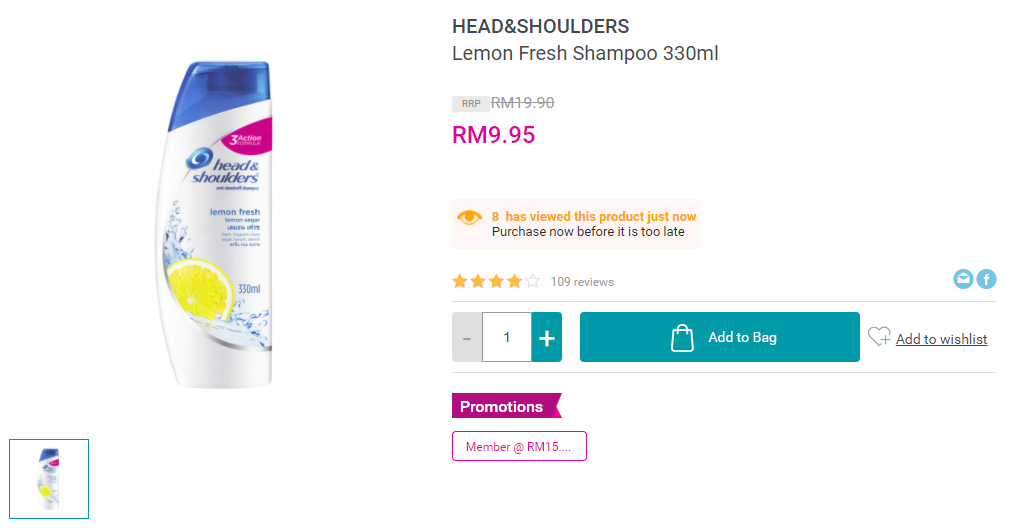Click the Promotions ribbon label
This screenshot has height=530, width=1016.
[503, 407]
